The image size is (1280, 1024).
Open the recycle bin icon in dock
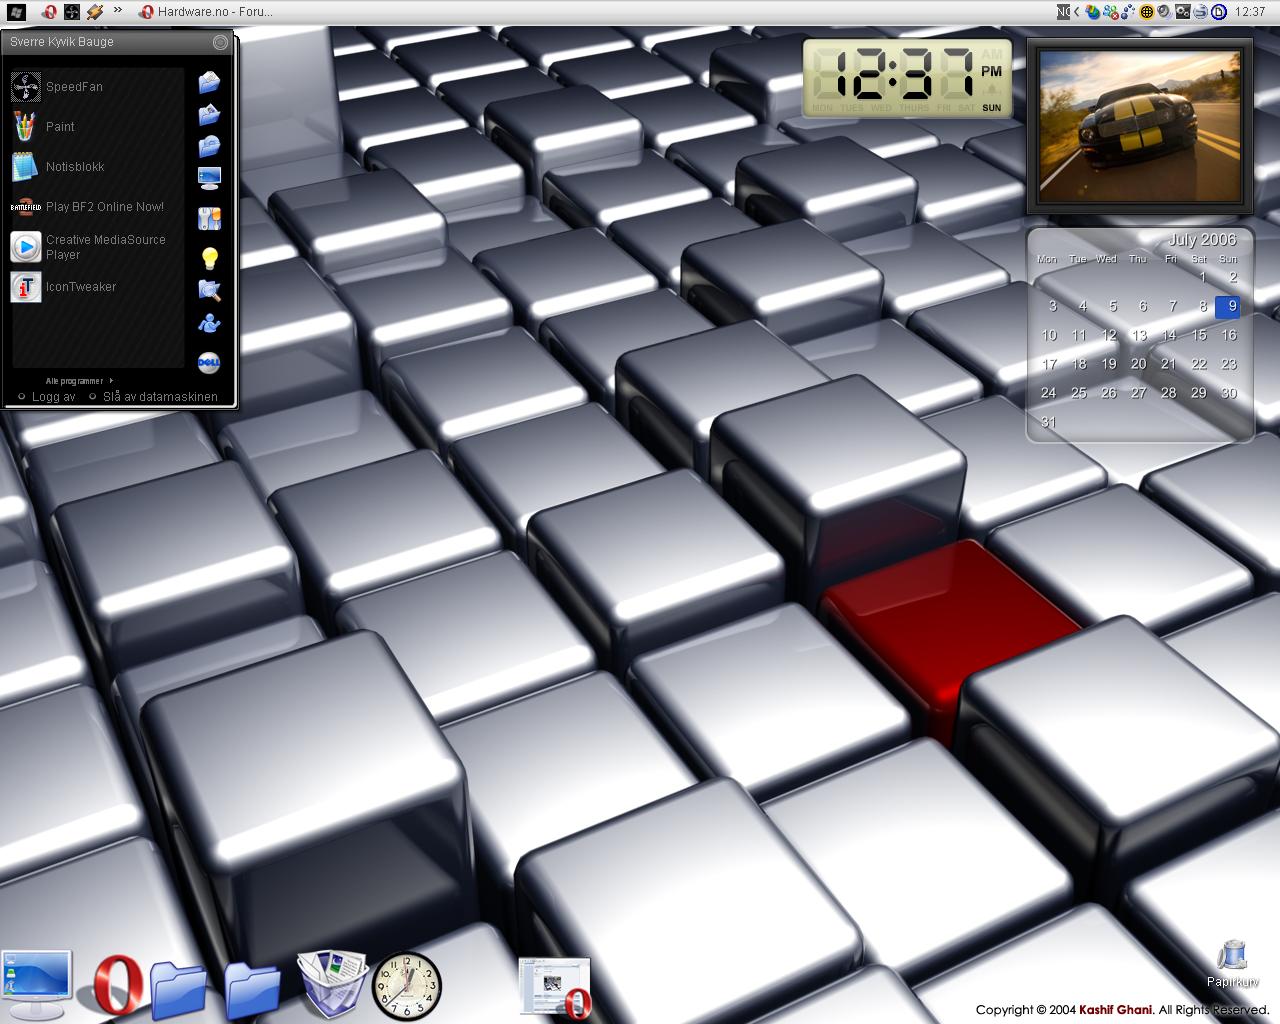point(333,984)
